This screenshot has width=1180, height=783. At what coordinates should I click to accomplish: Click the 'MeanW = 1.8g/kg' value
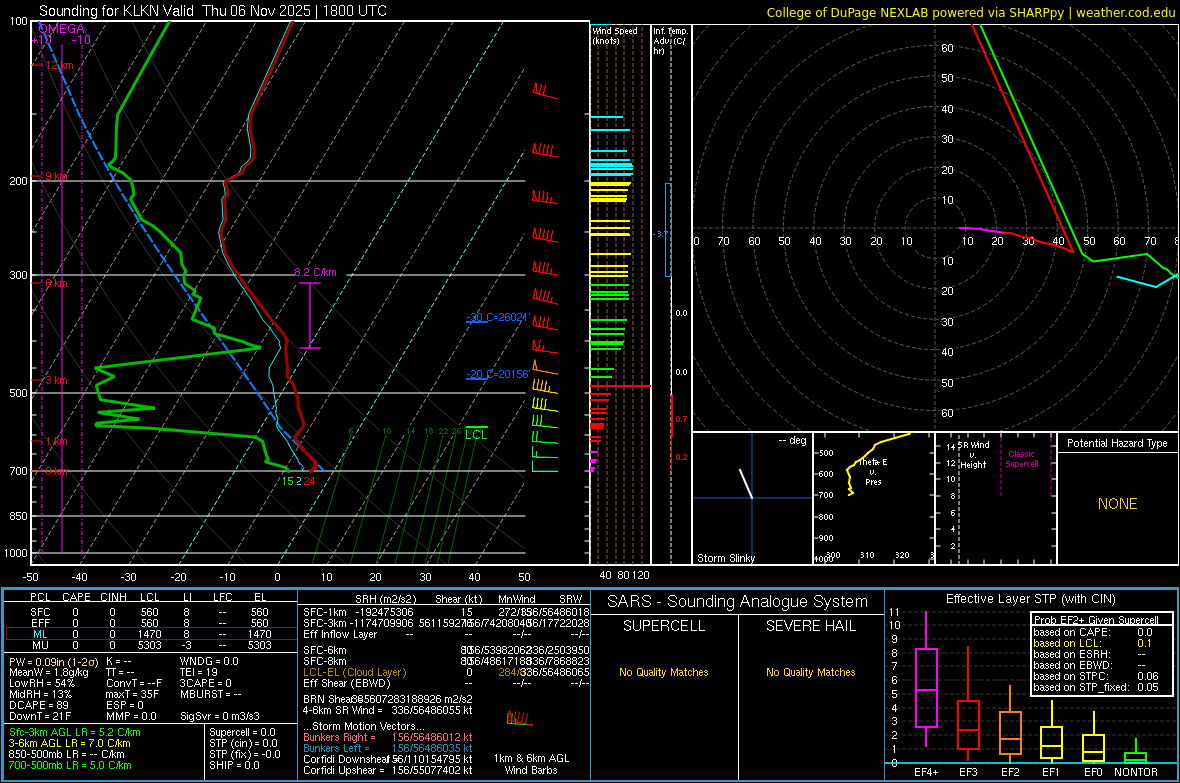pos(48,672)
